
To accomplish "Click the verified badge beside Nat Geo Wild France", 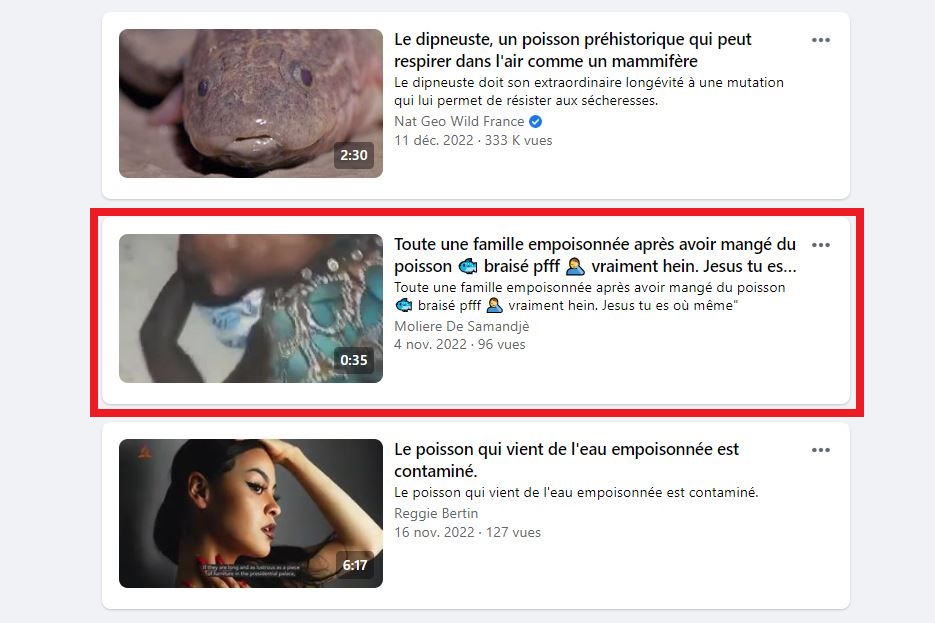I will click(x=535, y=122).
